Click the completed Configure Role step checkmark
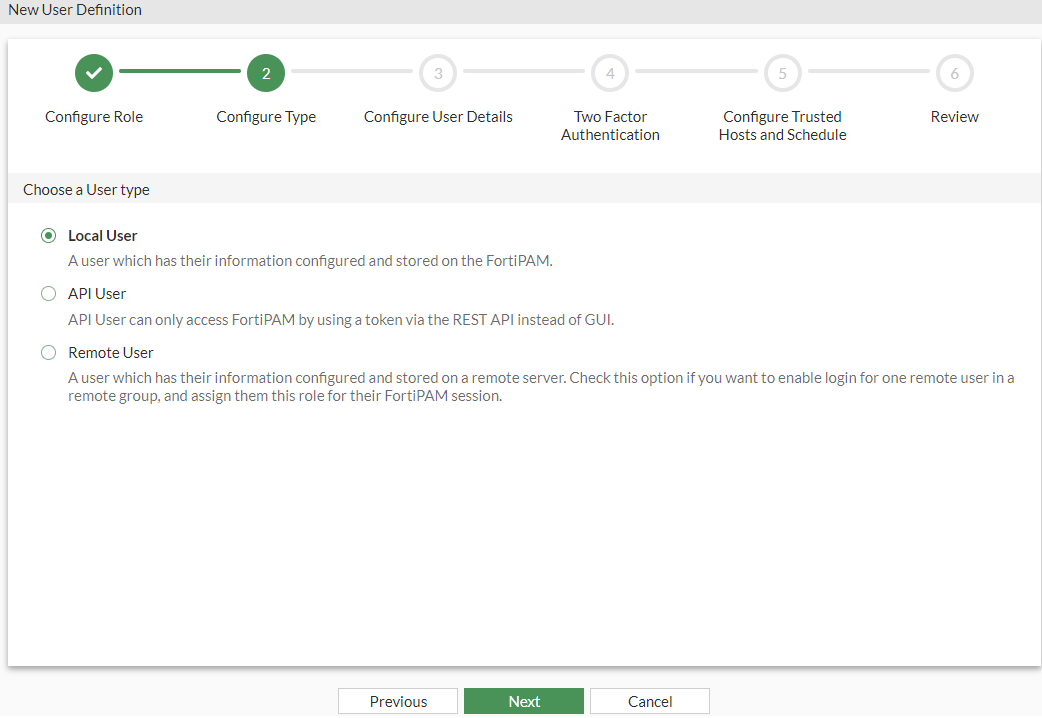Image resolution: width=1042 pixels, height=718 pixels. point(93,72)
